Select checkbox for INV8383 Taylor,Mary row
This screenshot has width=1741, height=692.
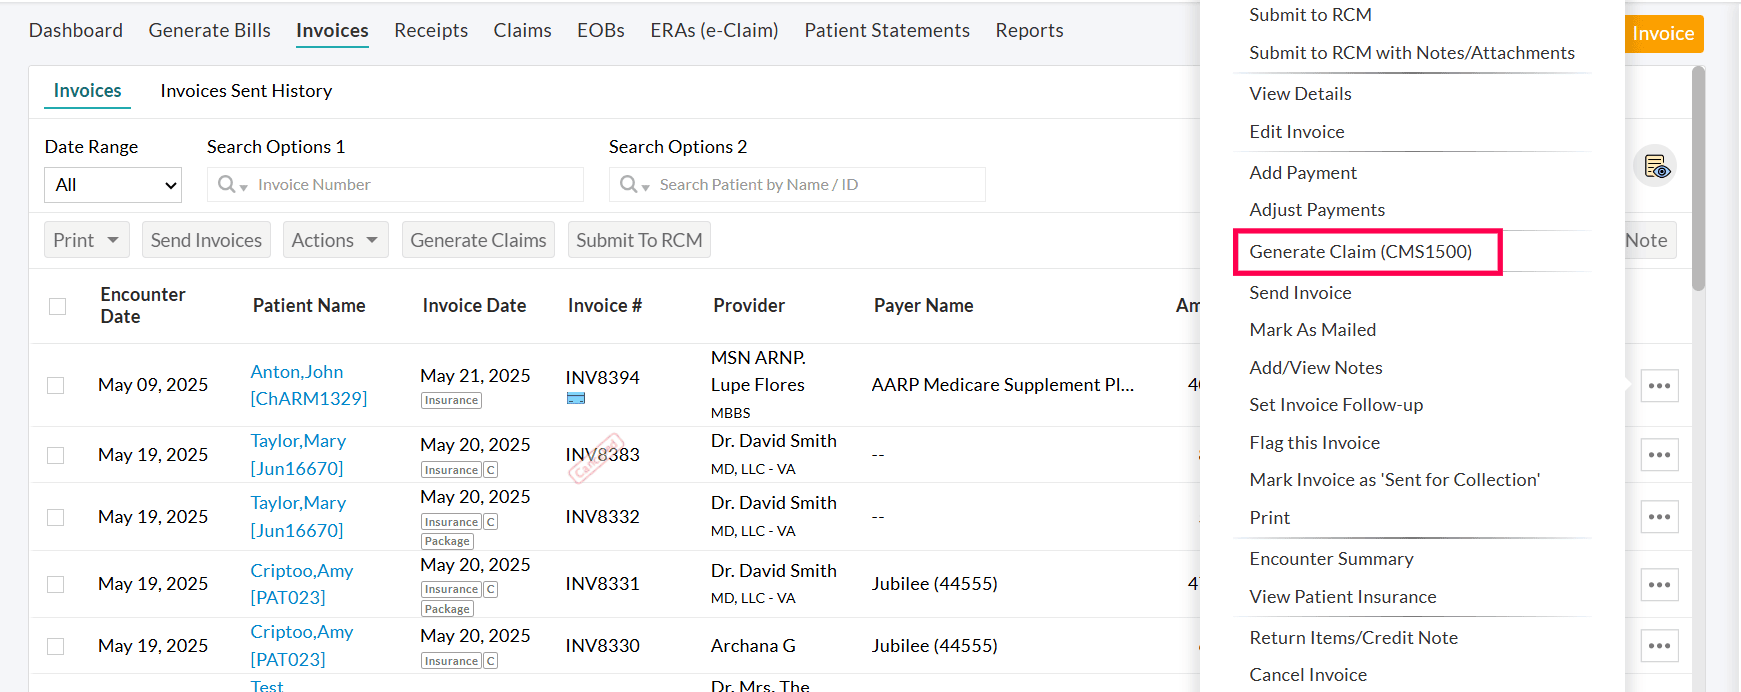point(56,455)
